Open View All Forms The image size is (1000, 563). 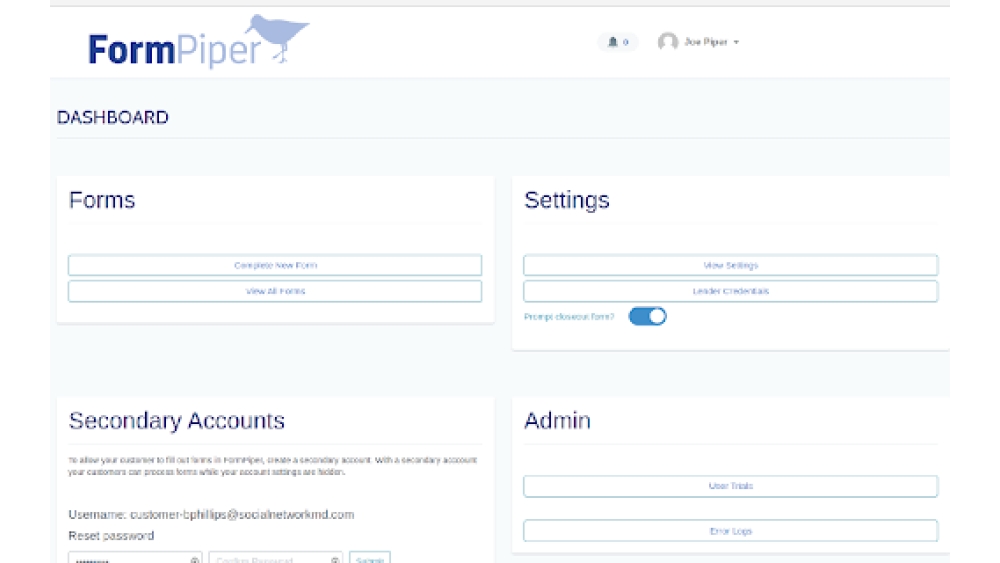[275, 291]
